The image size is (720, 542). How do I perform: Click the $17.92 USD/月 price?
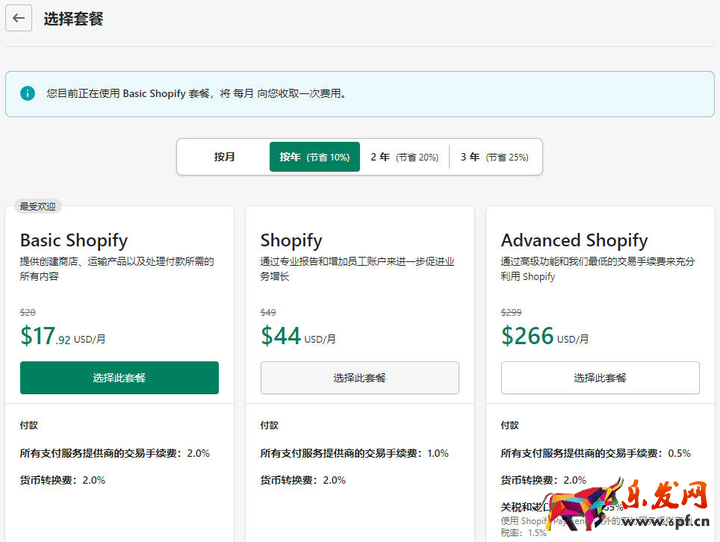[63, 336]
